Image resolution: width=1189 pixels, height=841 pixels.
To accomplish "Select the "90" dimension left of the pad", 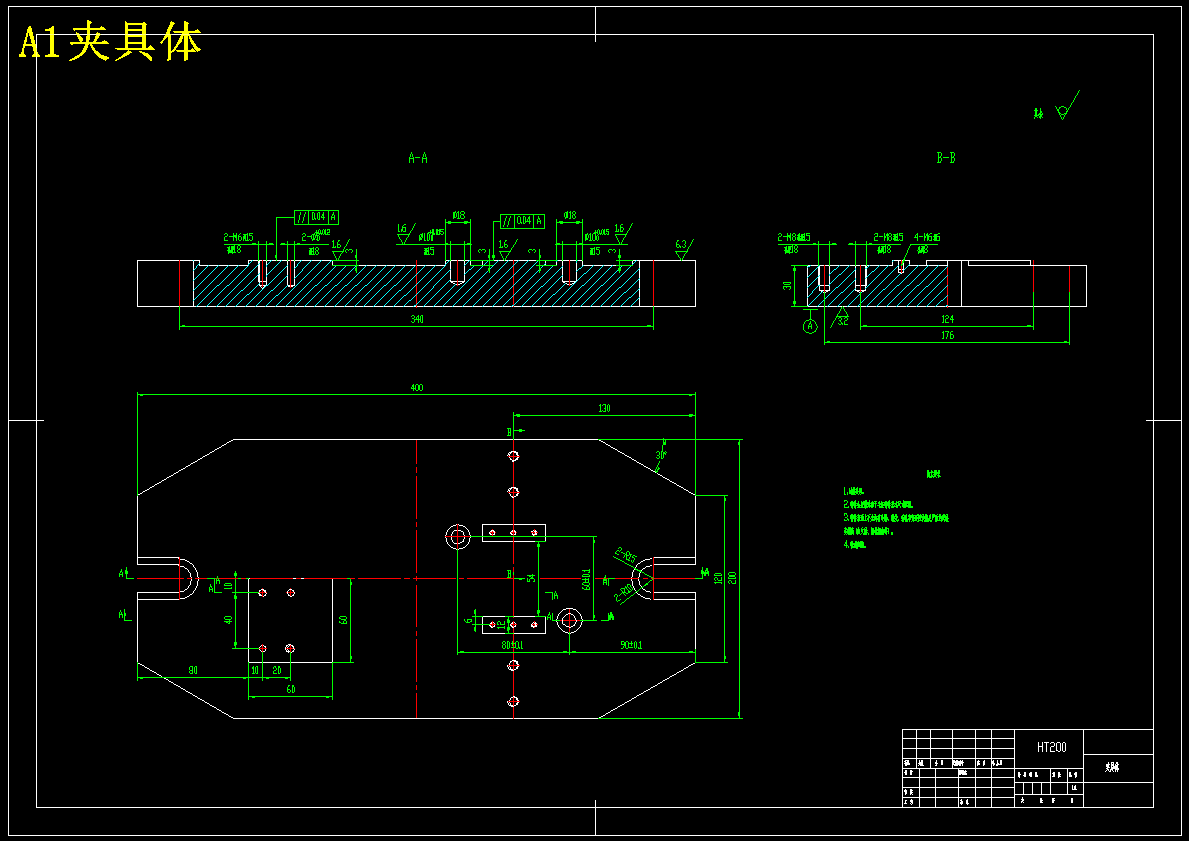I will (x=193, y=670).
